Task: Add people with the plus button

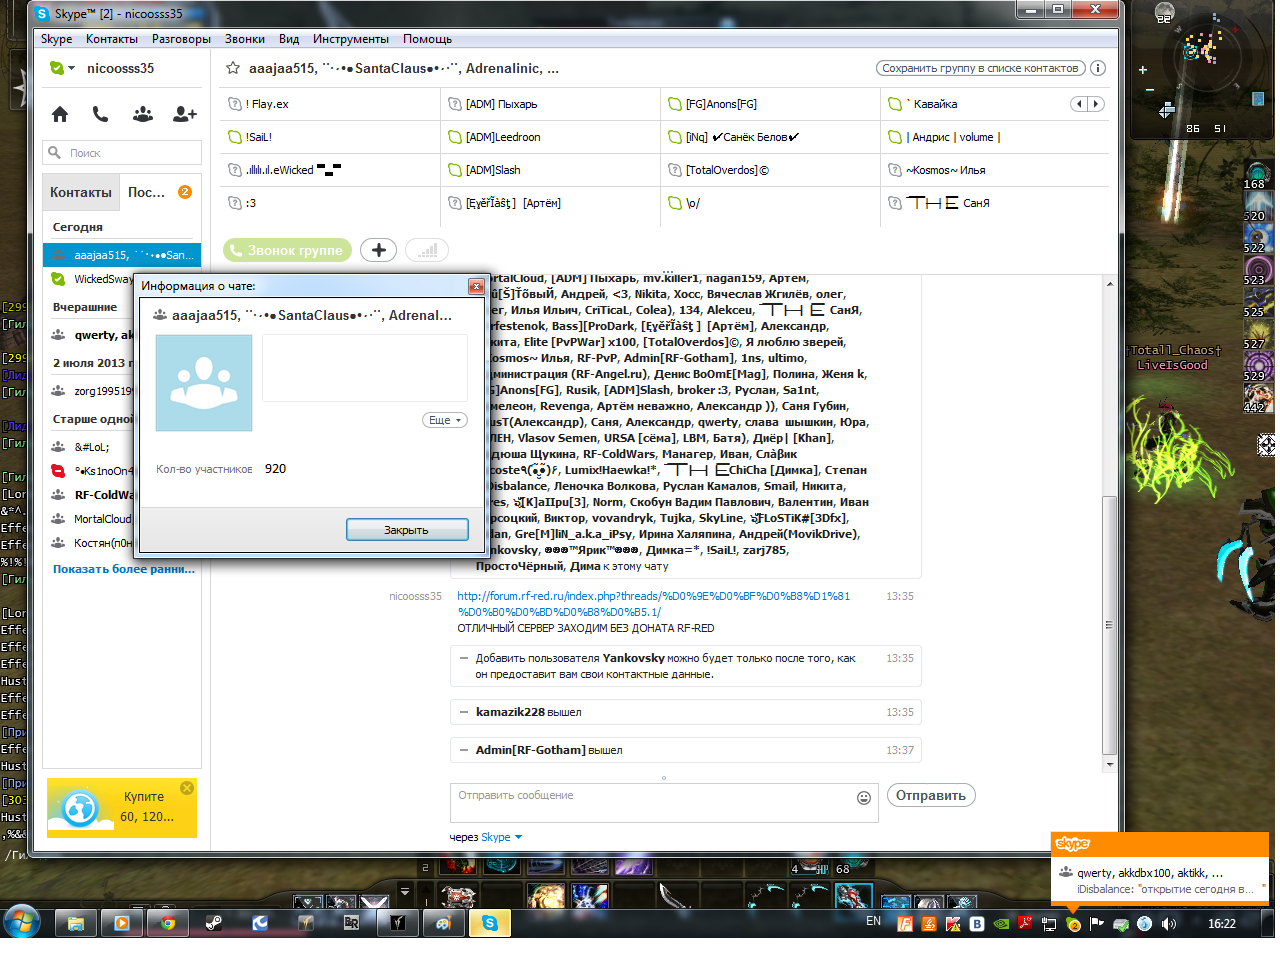Action: [x=378, y=250]
